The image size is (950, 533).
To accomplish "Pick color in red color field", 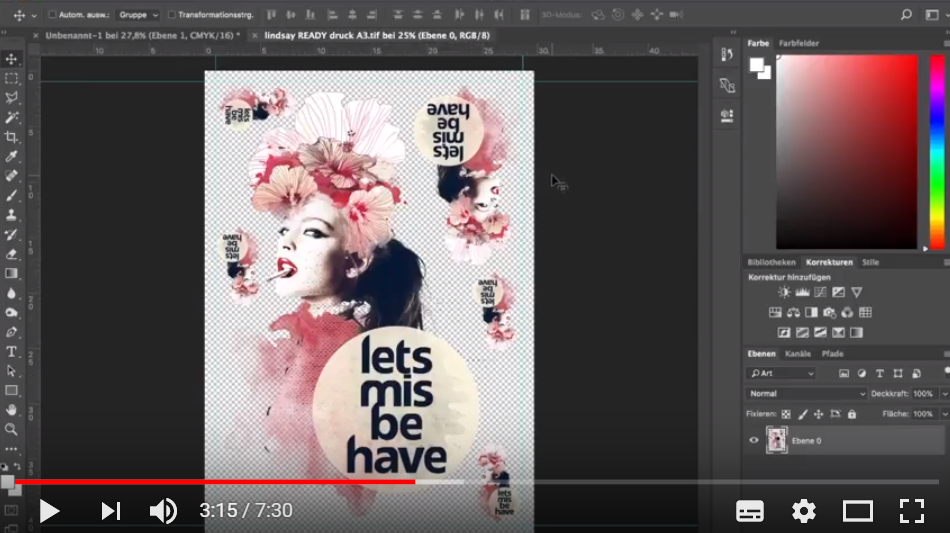I will [847, 151].
